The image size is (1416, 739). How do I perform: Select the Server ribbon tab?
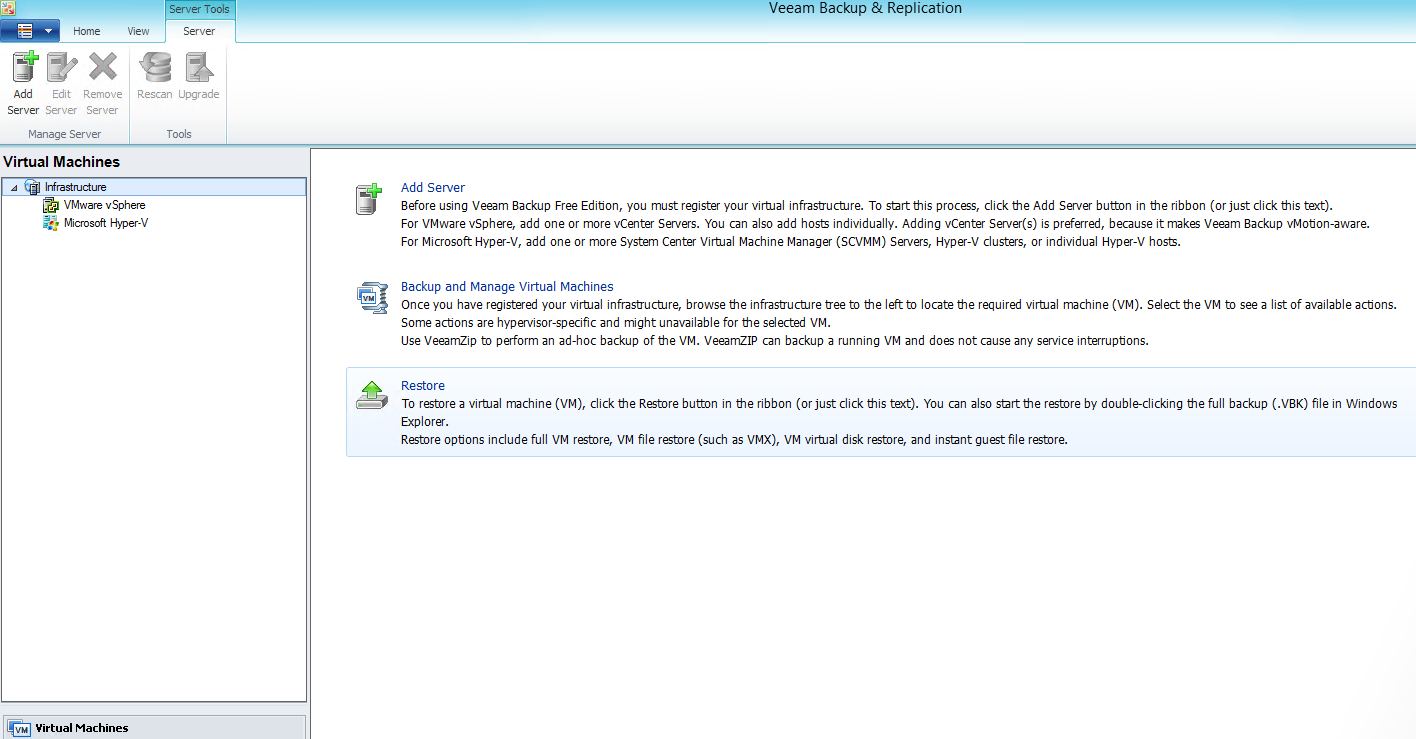pos(199,31)
